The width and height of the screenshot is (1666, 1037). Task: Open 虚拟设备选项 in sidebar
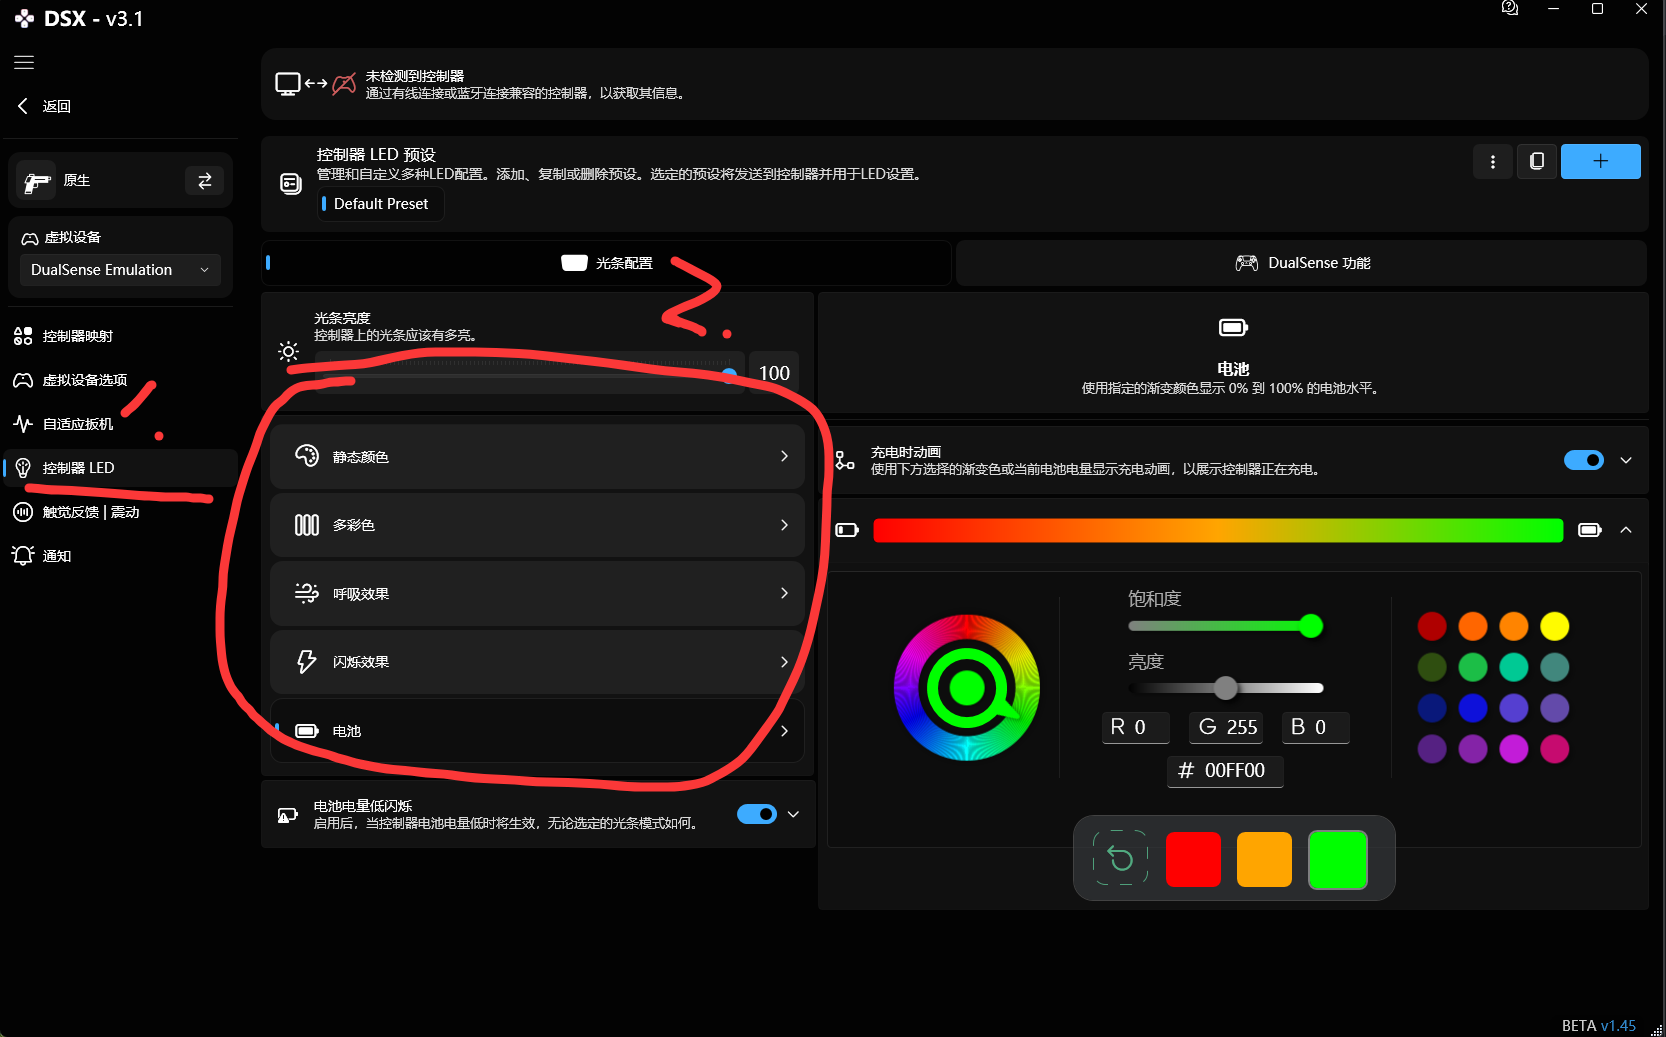click(120, 380)
